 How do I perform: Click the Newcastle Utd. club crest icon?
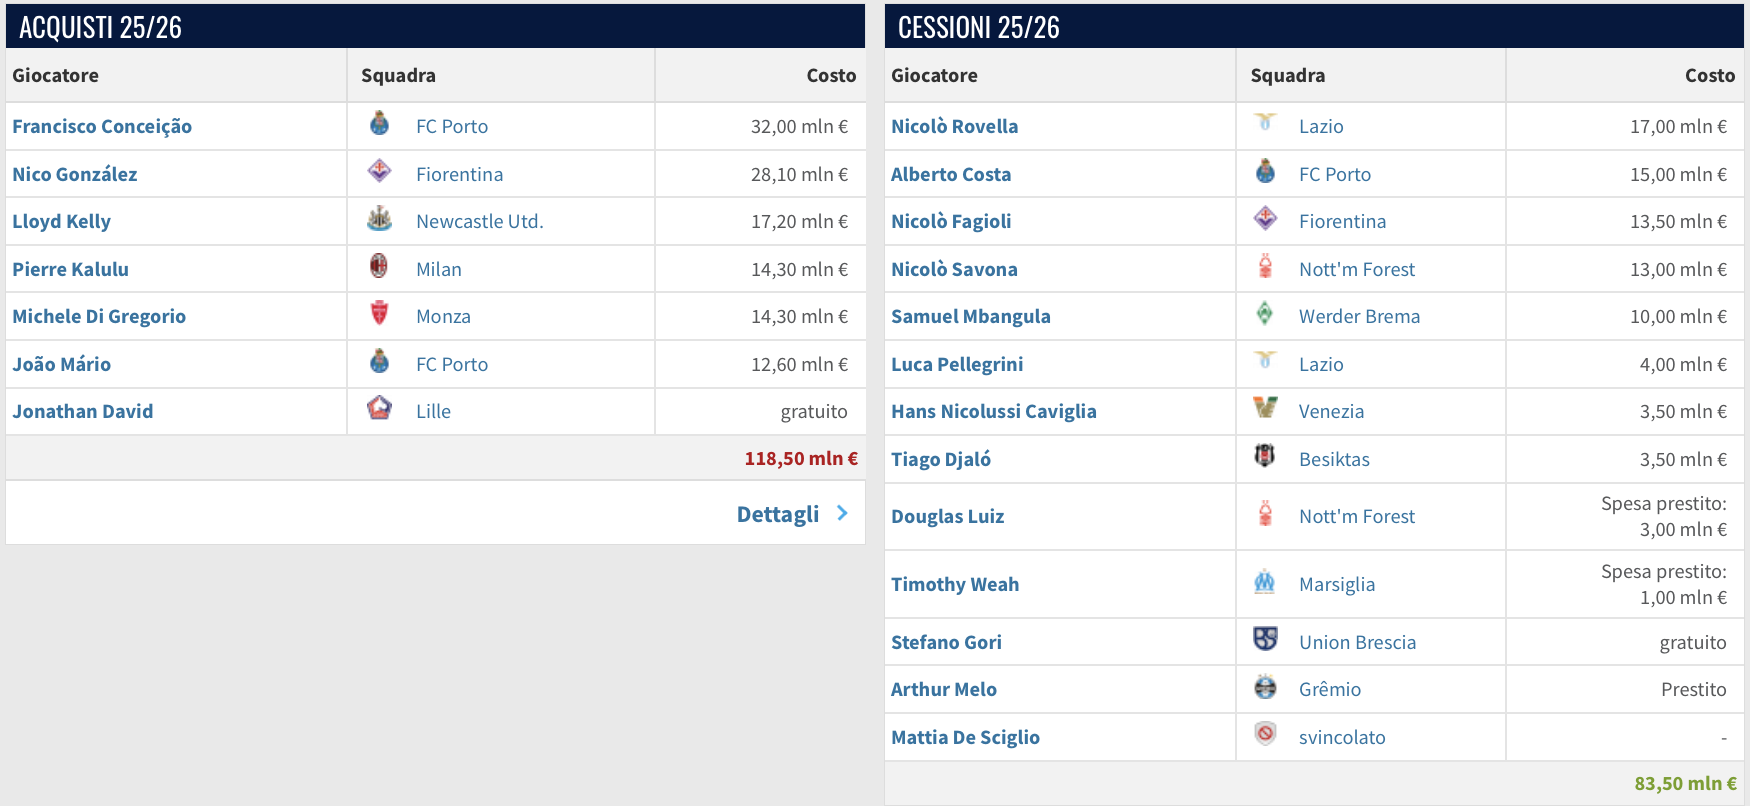tap(379, 219)
